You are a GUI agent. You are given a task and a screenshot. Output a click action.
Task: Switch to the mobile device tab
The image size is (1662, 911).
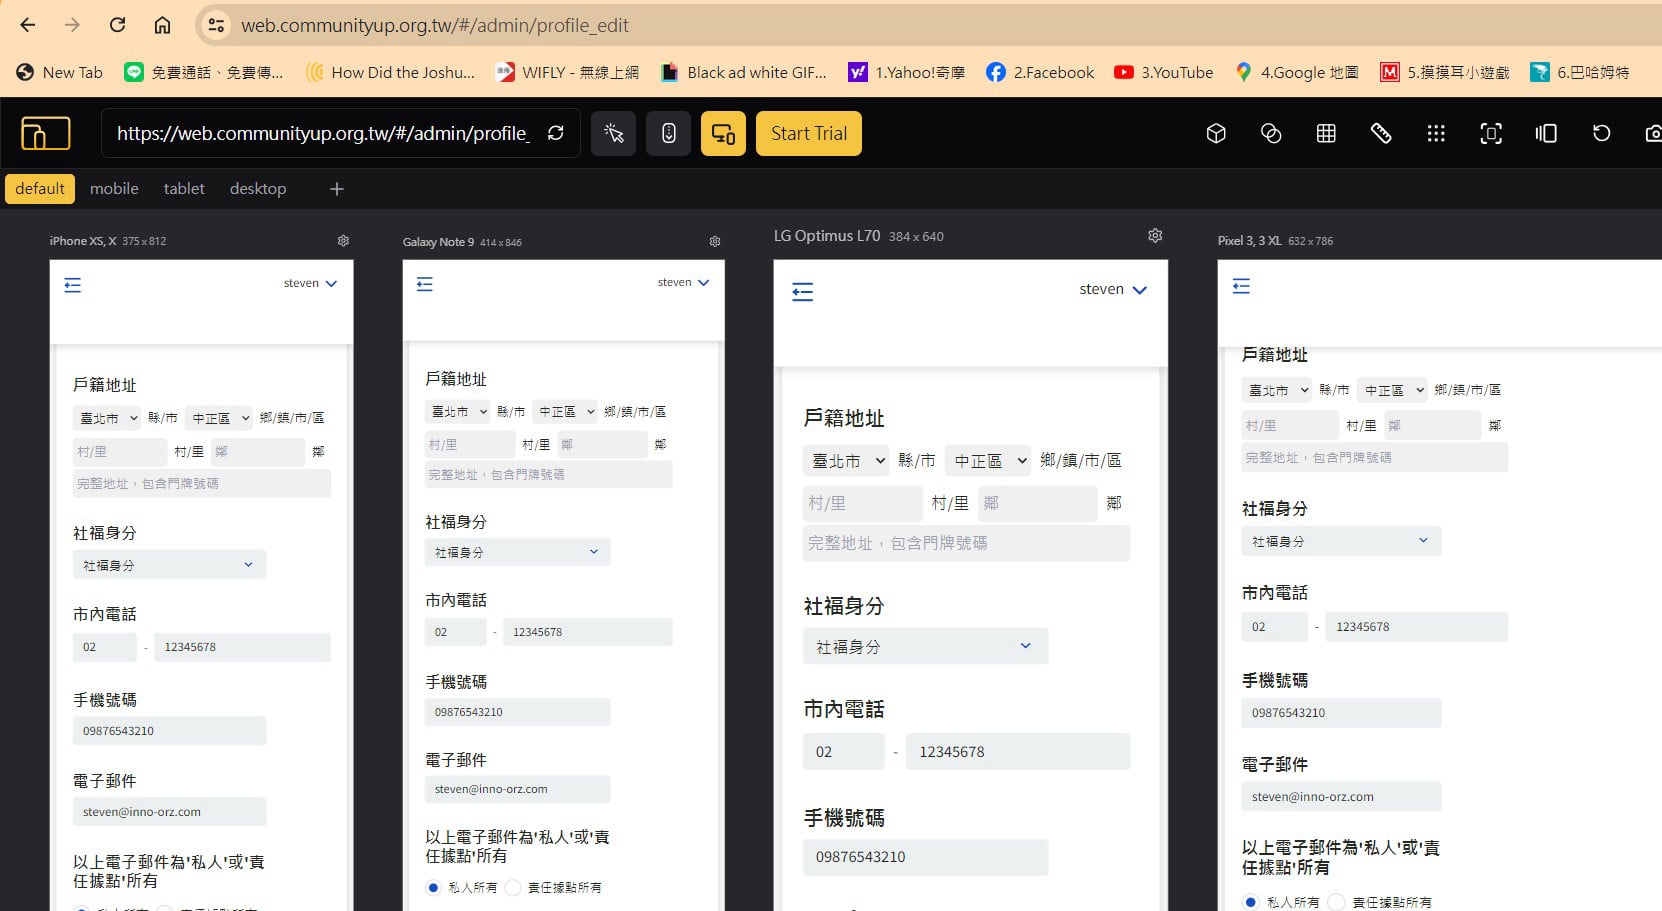click(114, 189)
